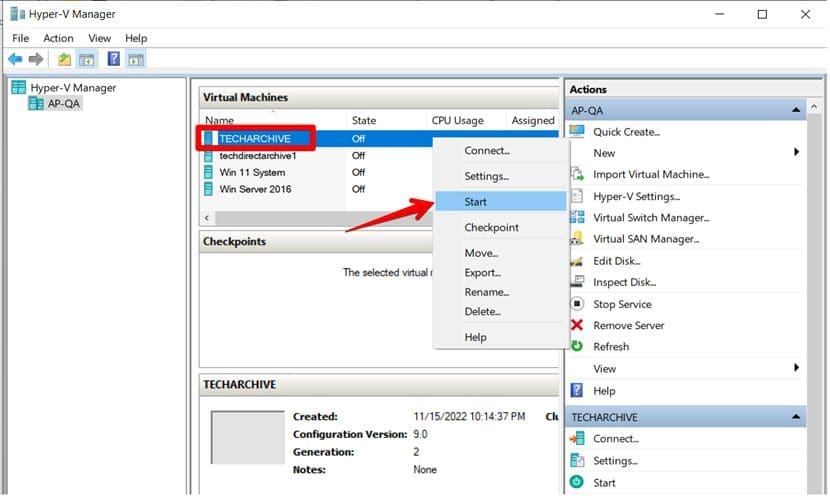
Task: Click the virtual machines list left scroll arrow
Action: (x=207, y=217)
